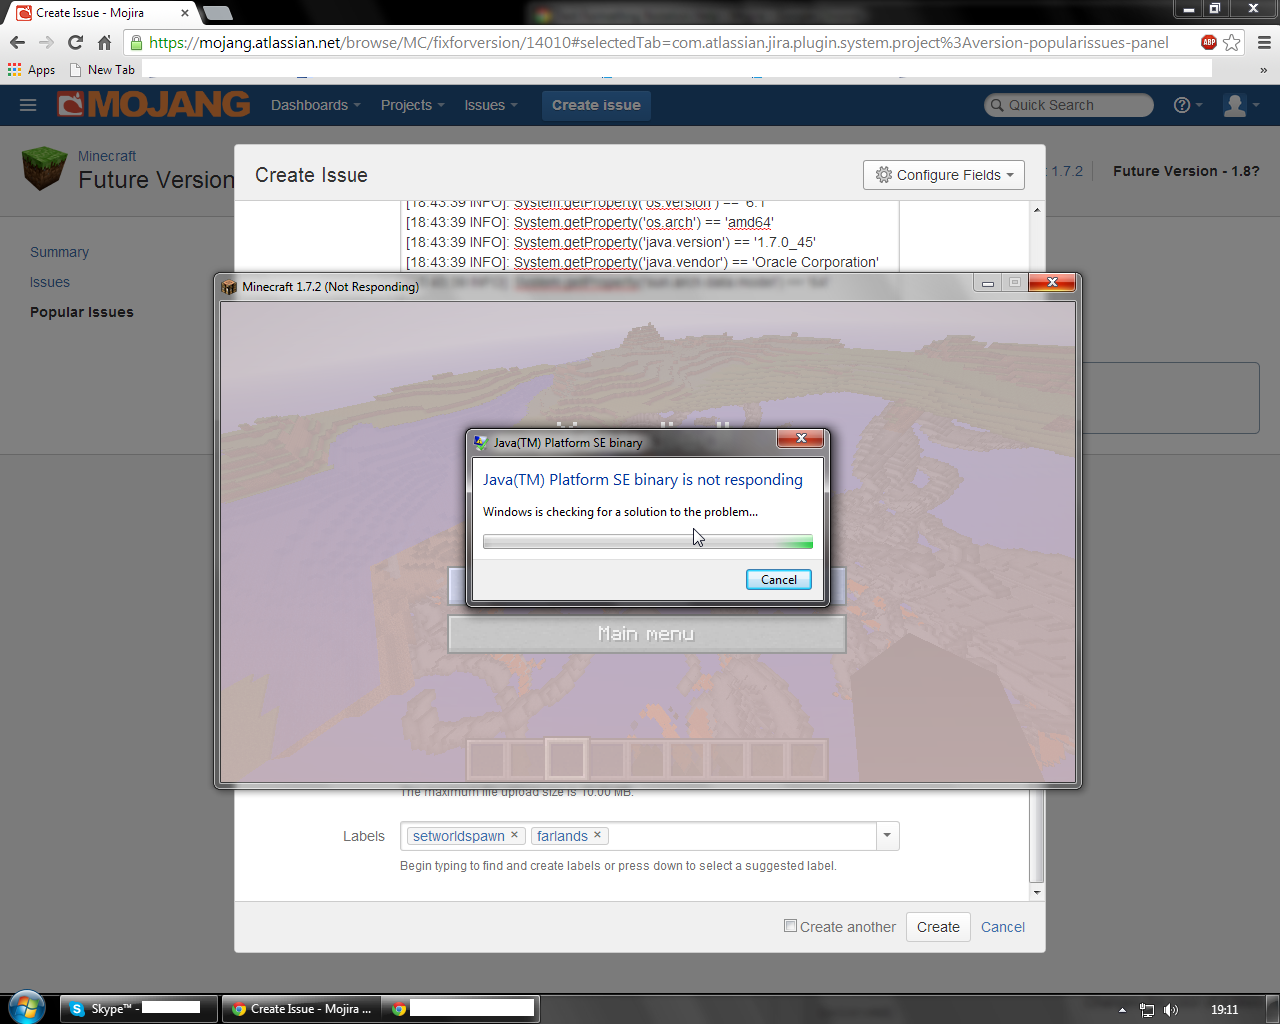This screenshot has width=1280, height=1024.
Task: Remove the farlands label
Action: (598, 835)
